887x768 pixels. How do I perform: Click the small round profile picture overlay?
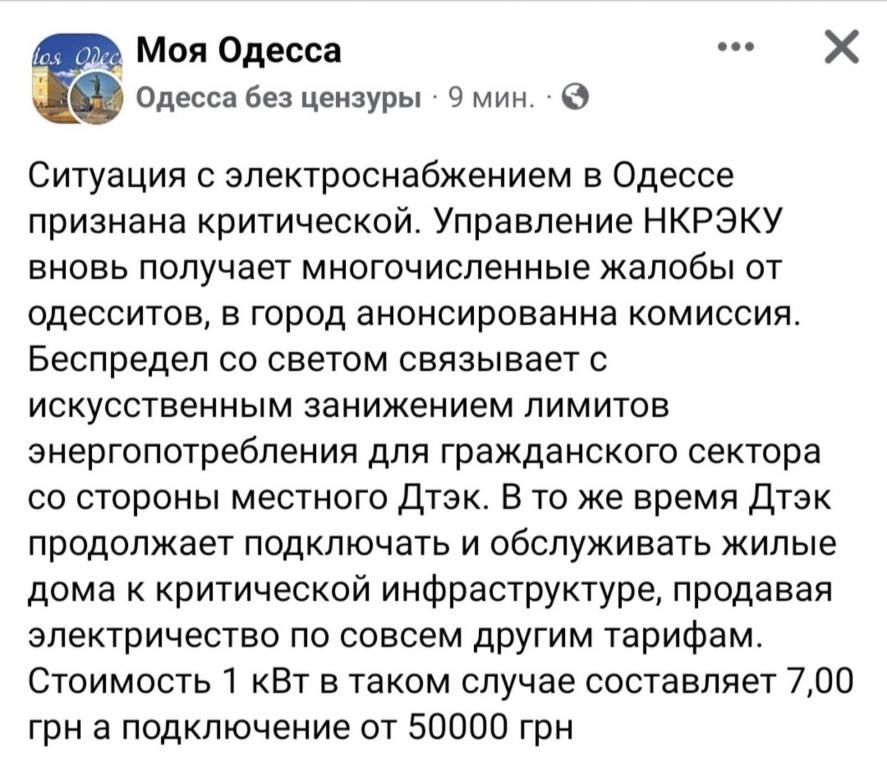[x=96, y=97]
